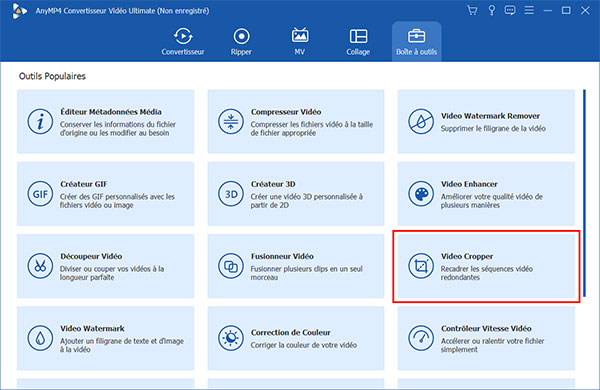Open the Contrôleur Vitesse Vidéo title
The height and width of the screenshot is (390, 600).
click(x=486, y=328)
